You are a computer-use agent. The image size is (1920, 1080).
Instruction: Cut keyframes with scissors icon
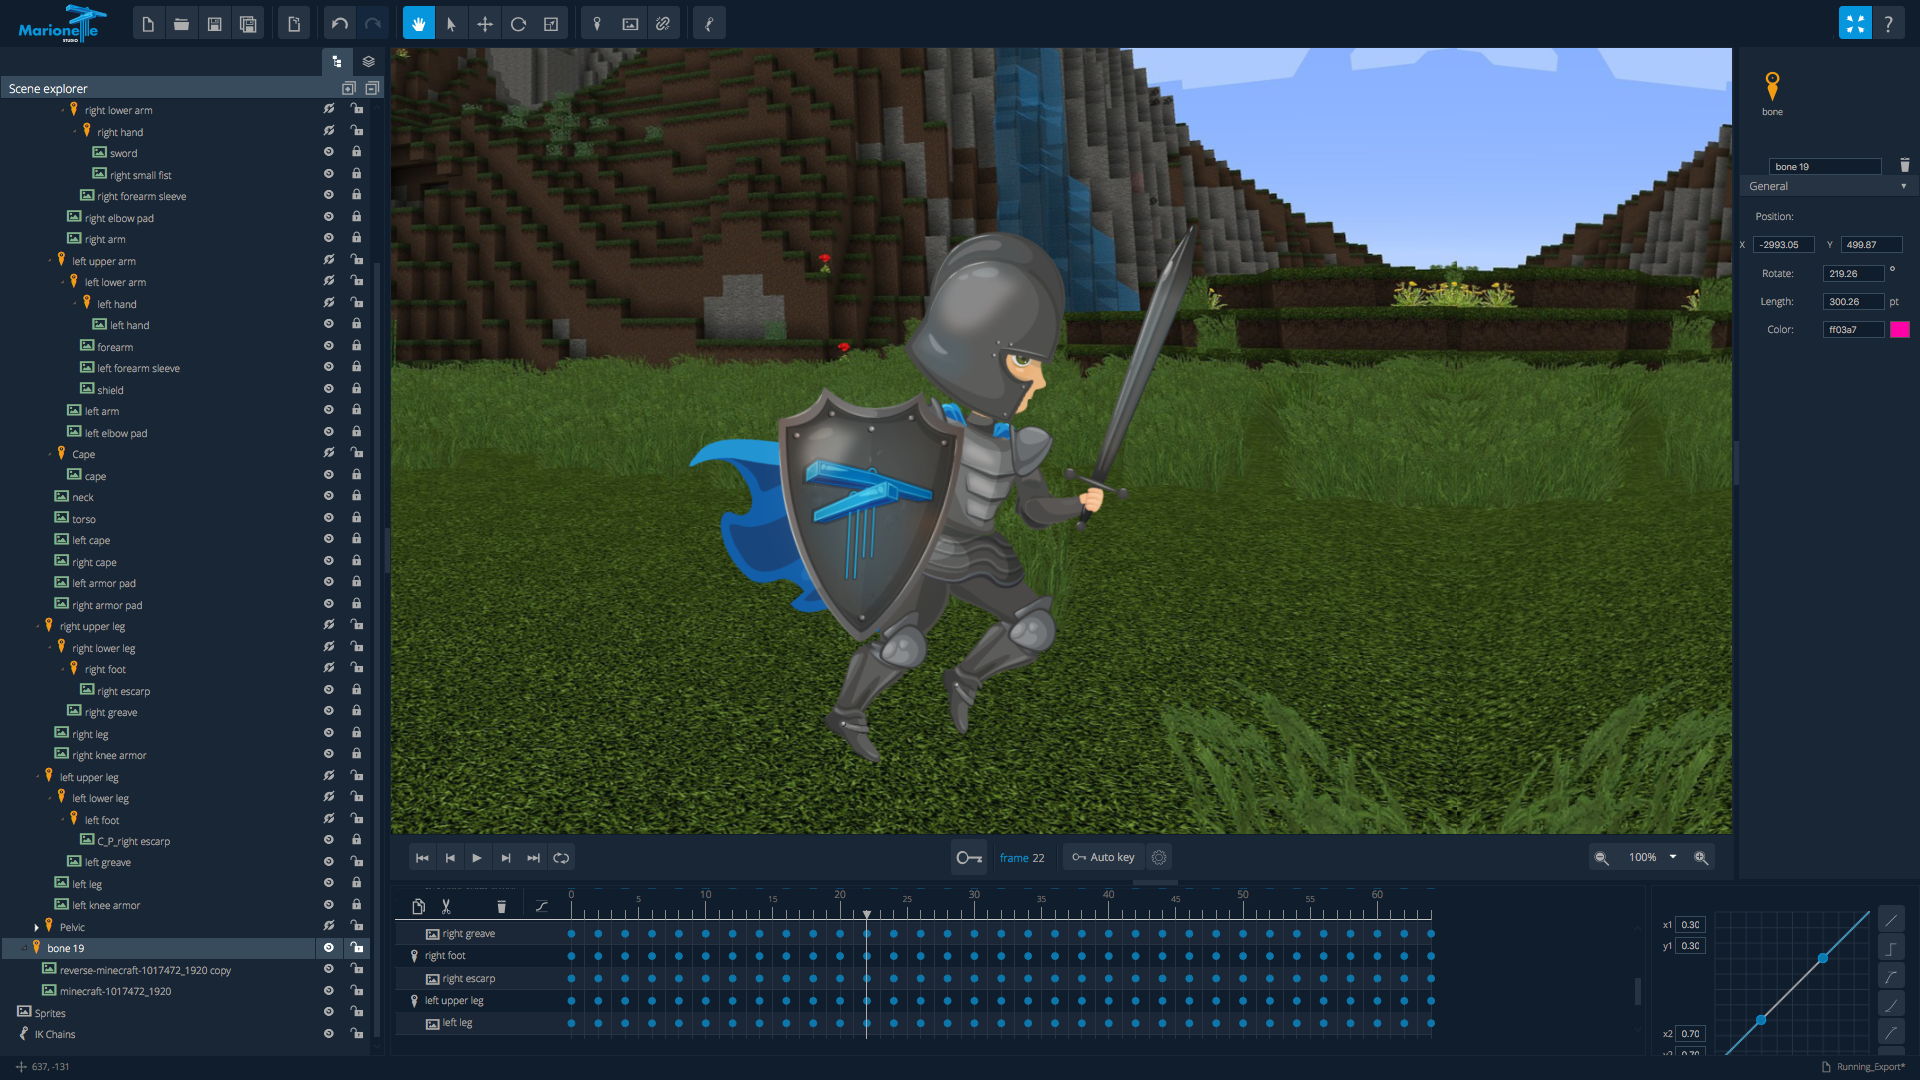tap(446, 907)
